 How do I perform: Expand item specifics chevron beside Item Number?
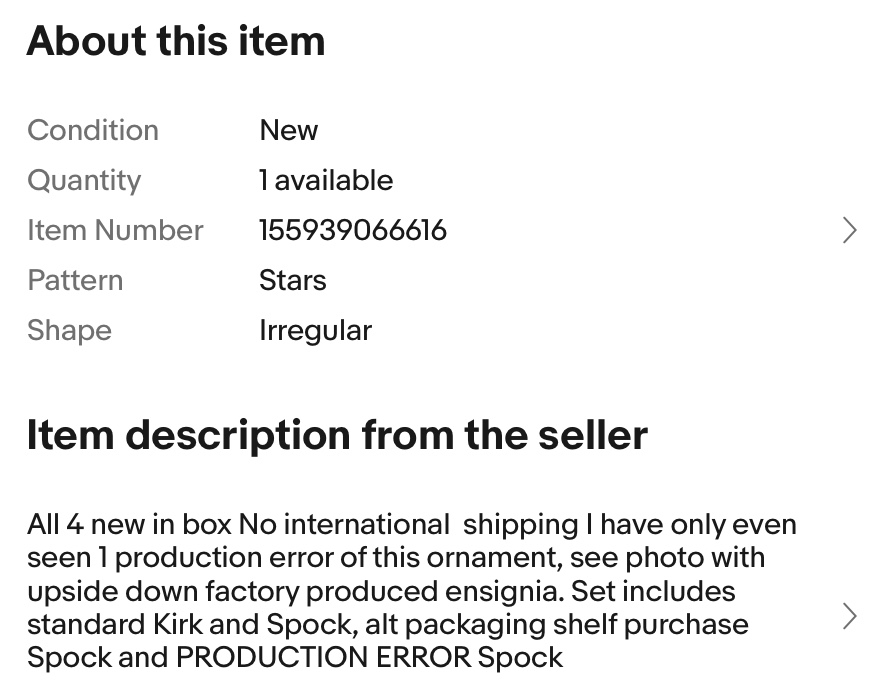tap(849, 230)
